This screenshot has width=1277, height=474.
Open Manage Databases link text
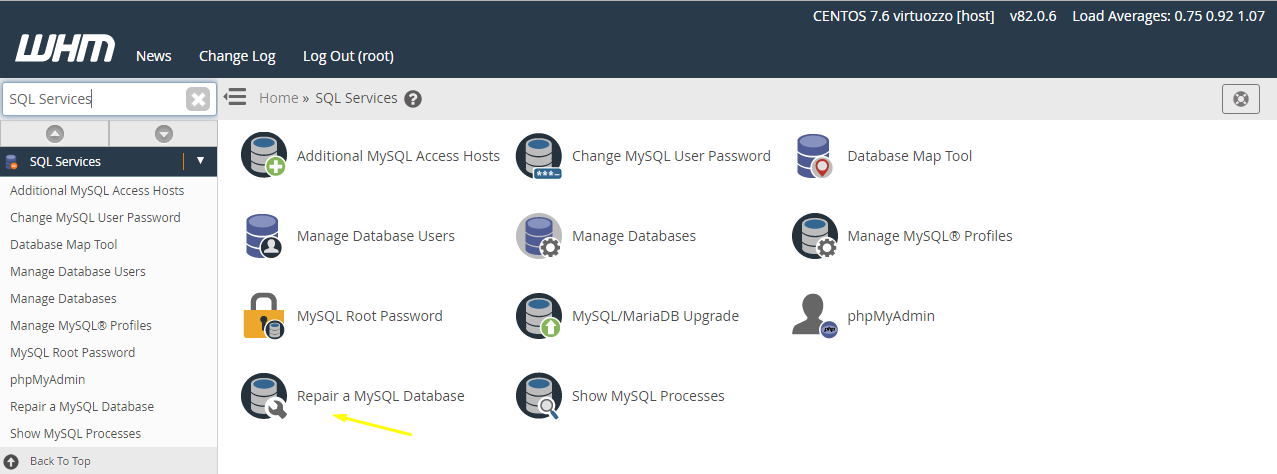pos(634,236)
